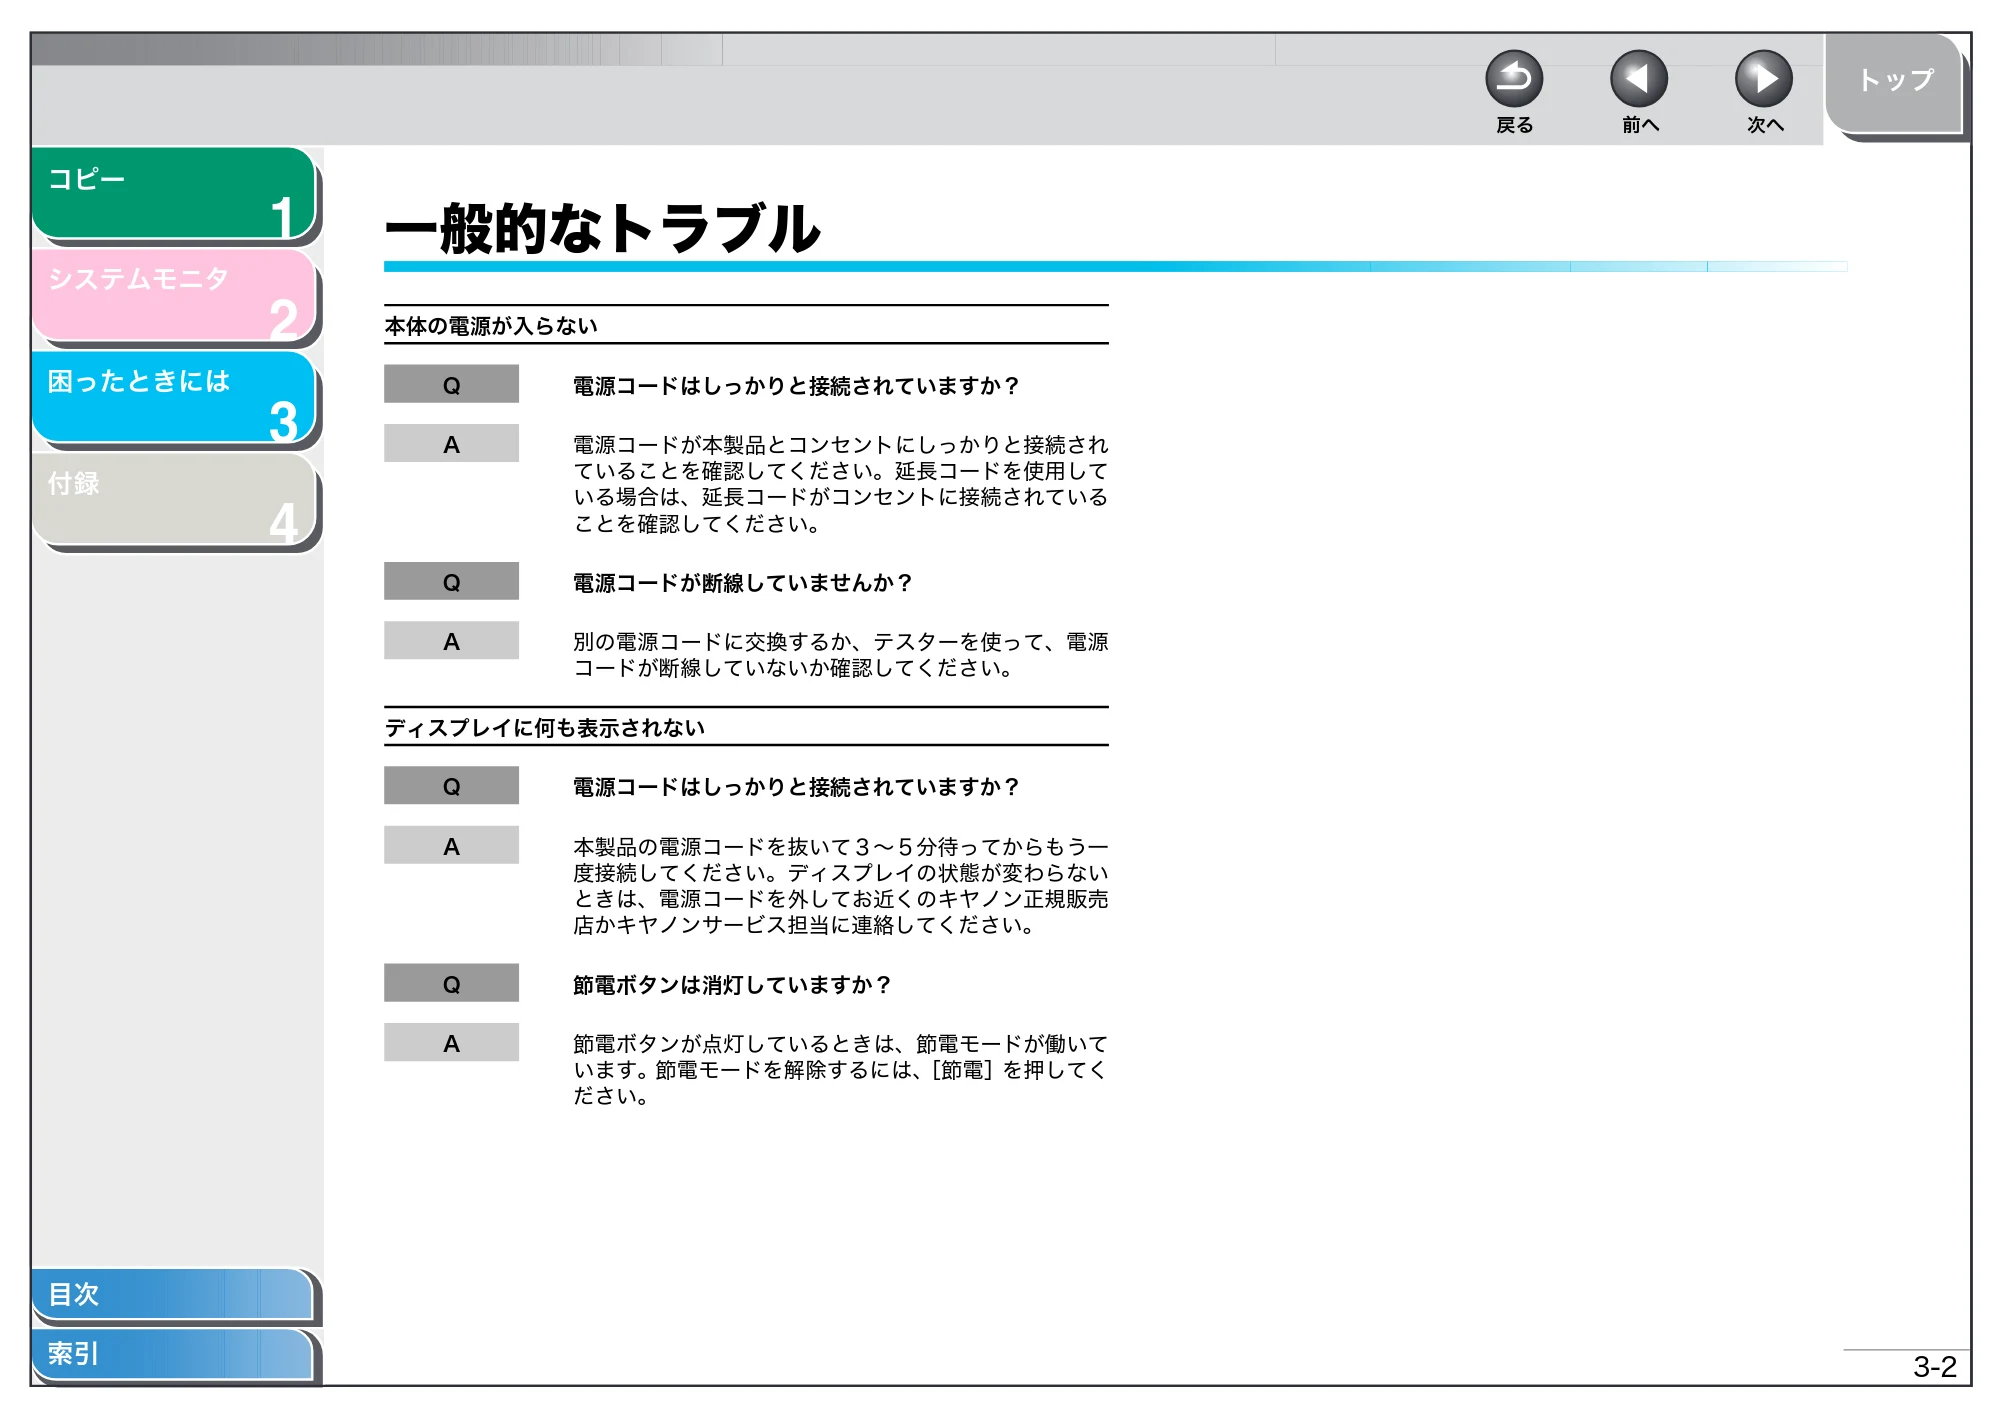The image size is (2000, 1415).
Task: Click the answer beginning 別の電源コードに交換するか
Action: coord(840,655)
